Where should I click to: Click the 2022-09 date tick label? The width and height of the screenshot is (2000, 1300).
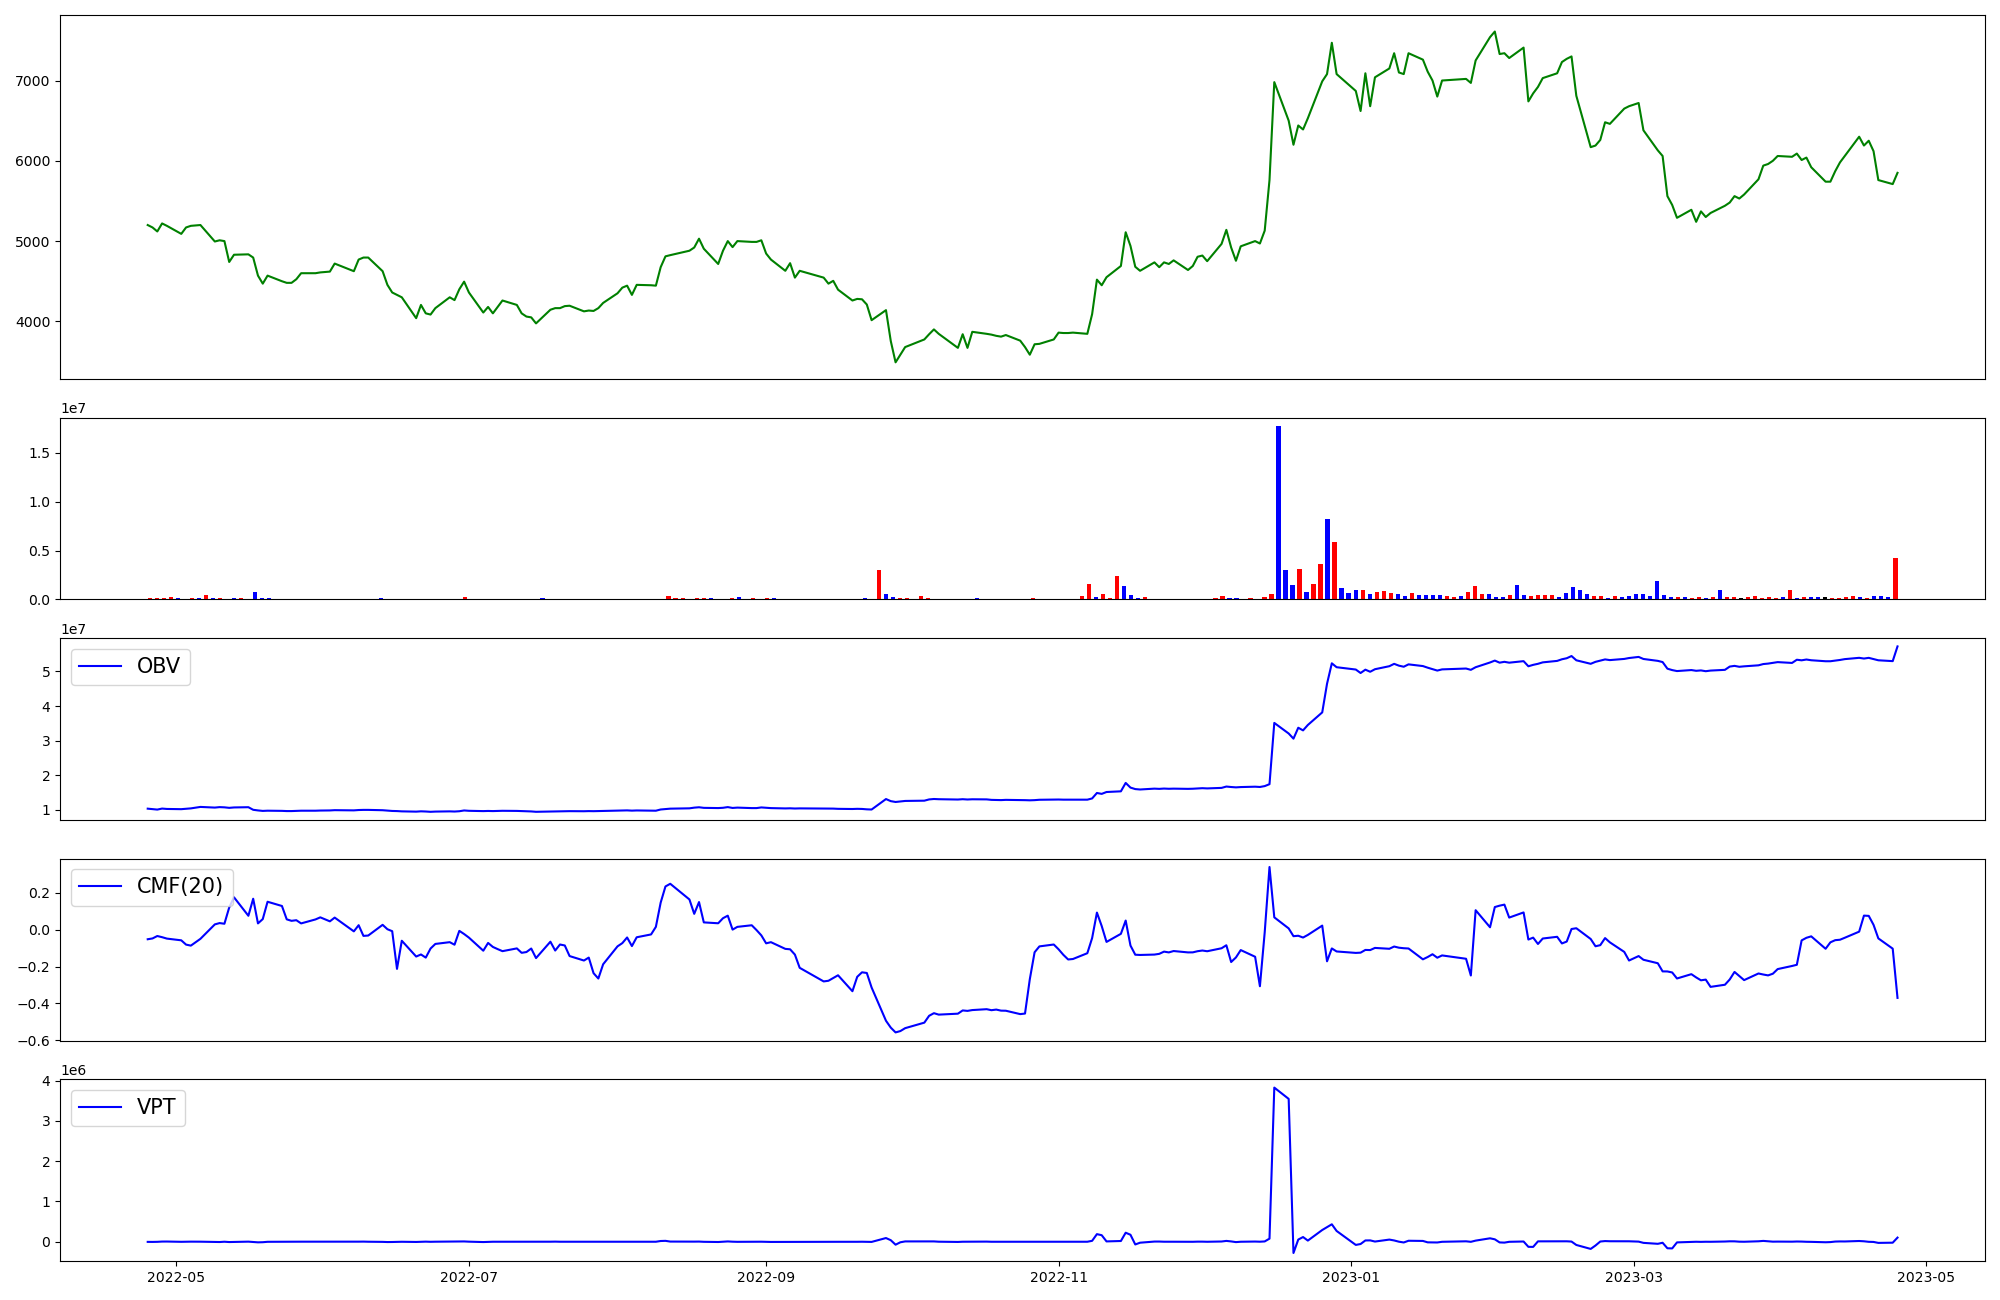tap(766, 1277)
